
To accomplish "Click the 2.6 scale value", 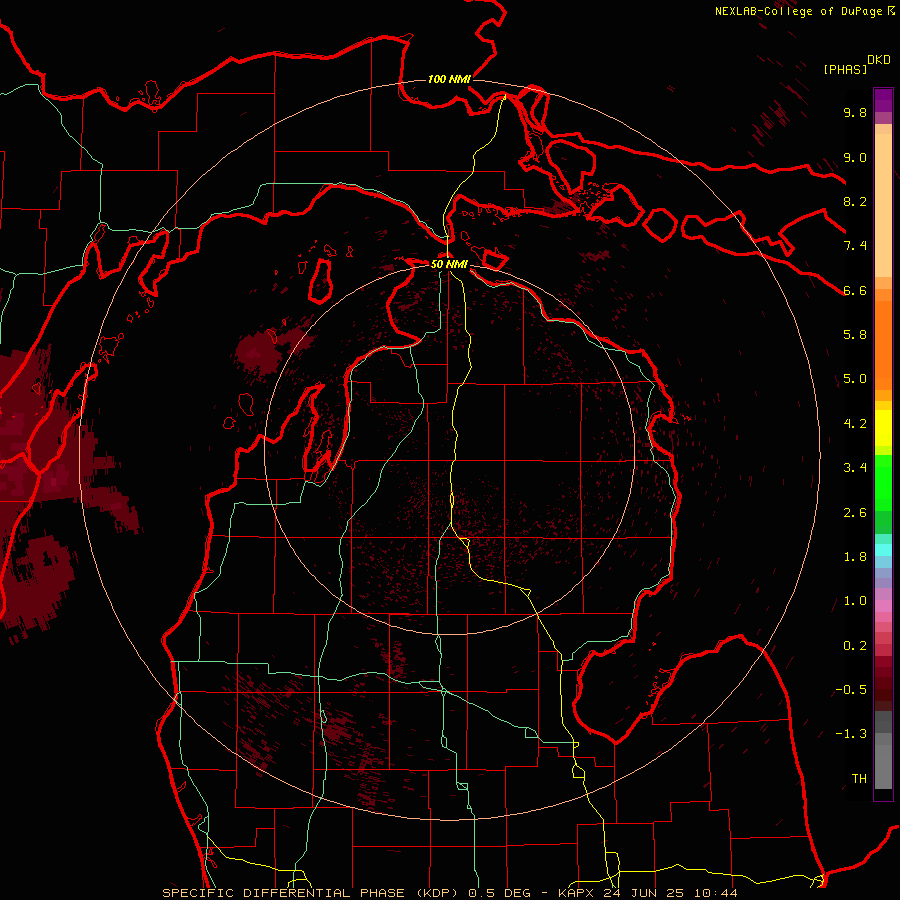I will pyautogui.click(x=855, y=513).
